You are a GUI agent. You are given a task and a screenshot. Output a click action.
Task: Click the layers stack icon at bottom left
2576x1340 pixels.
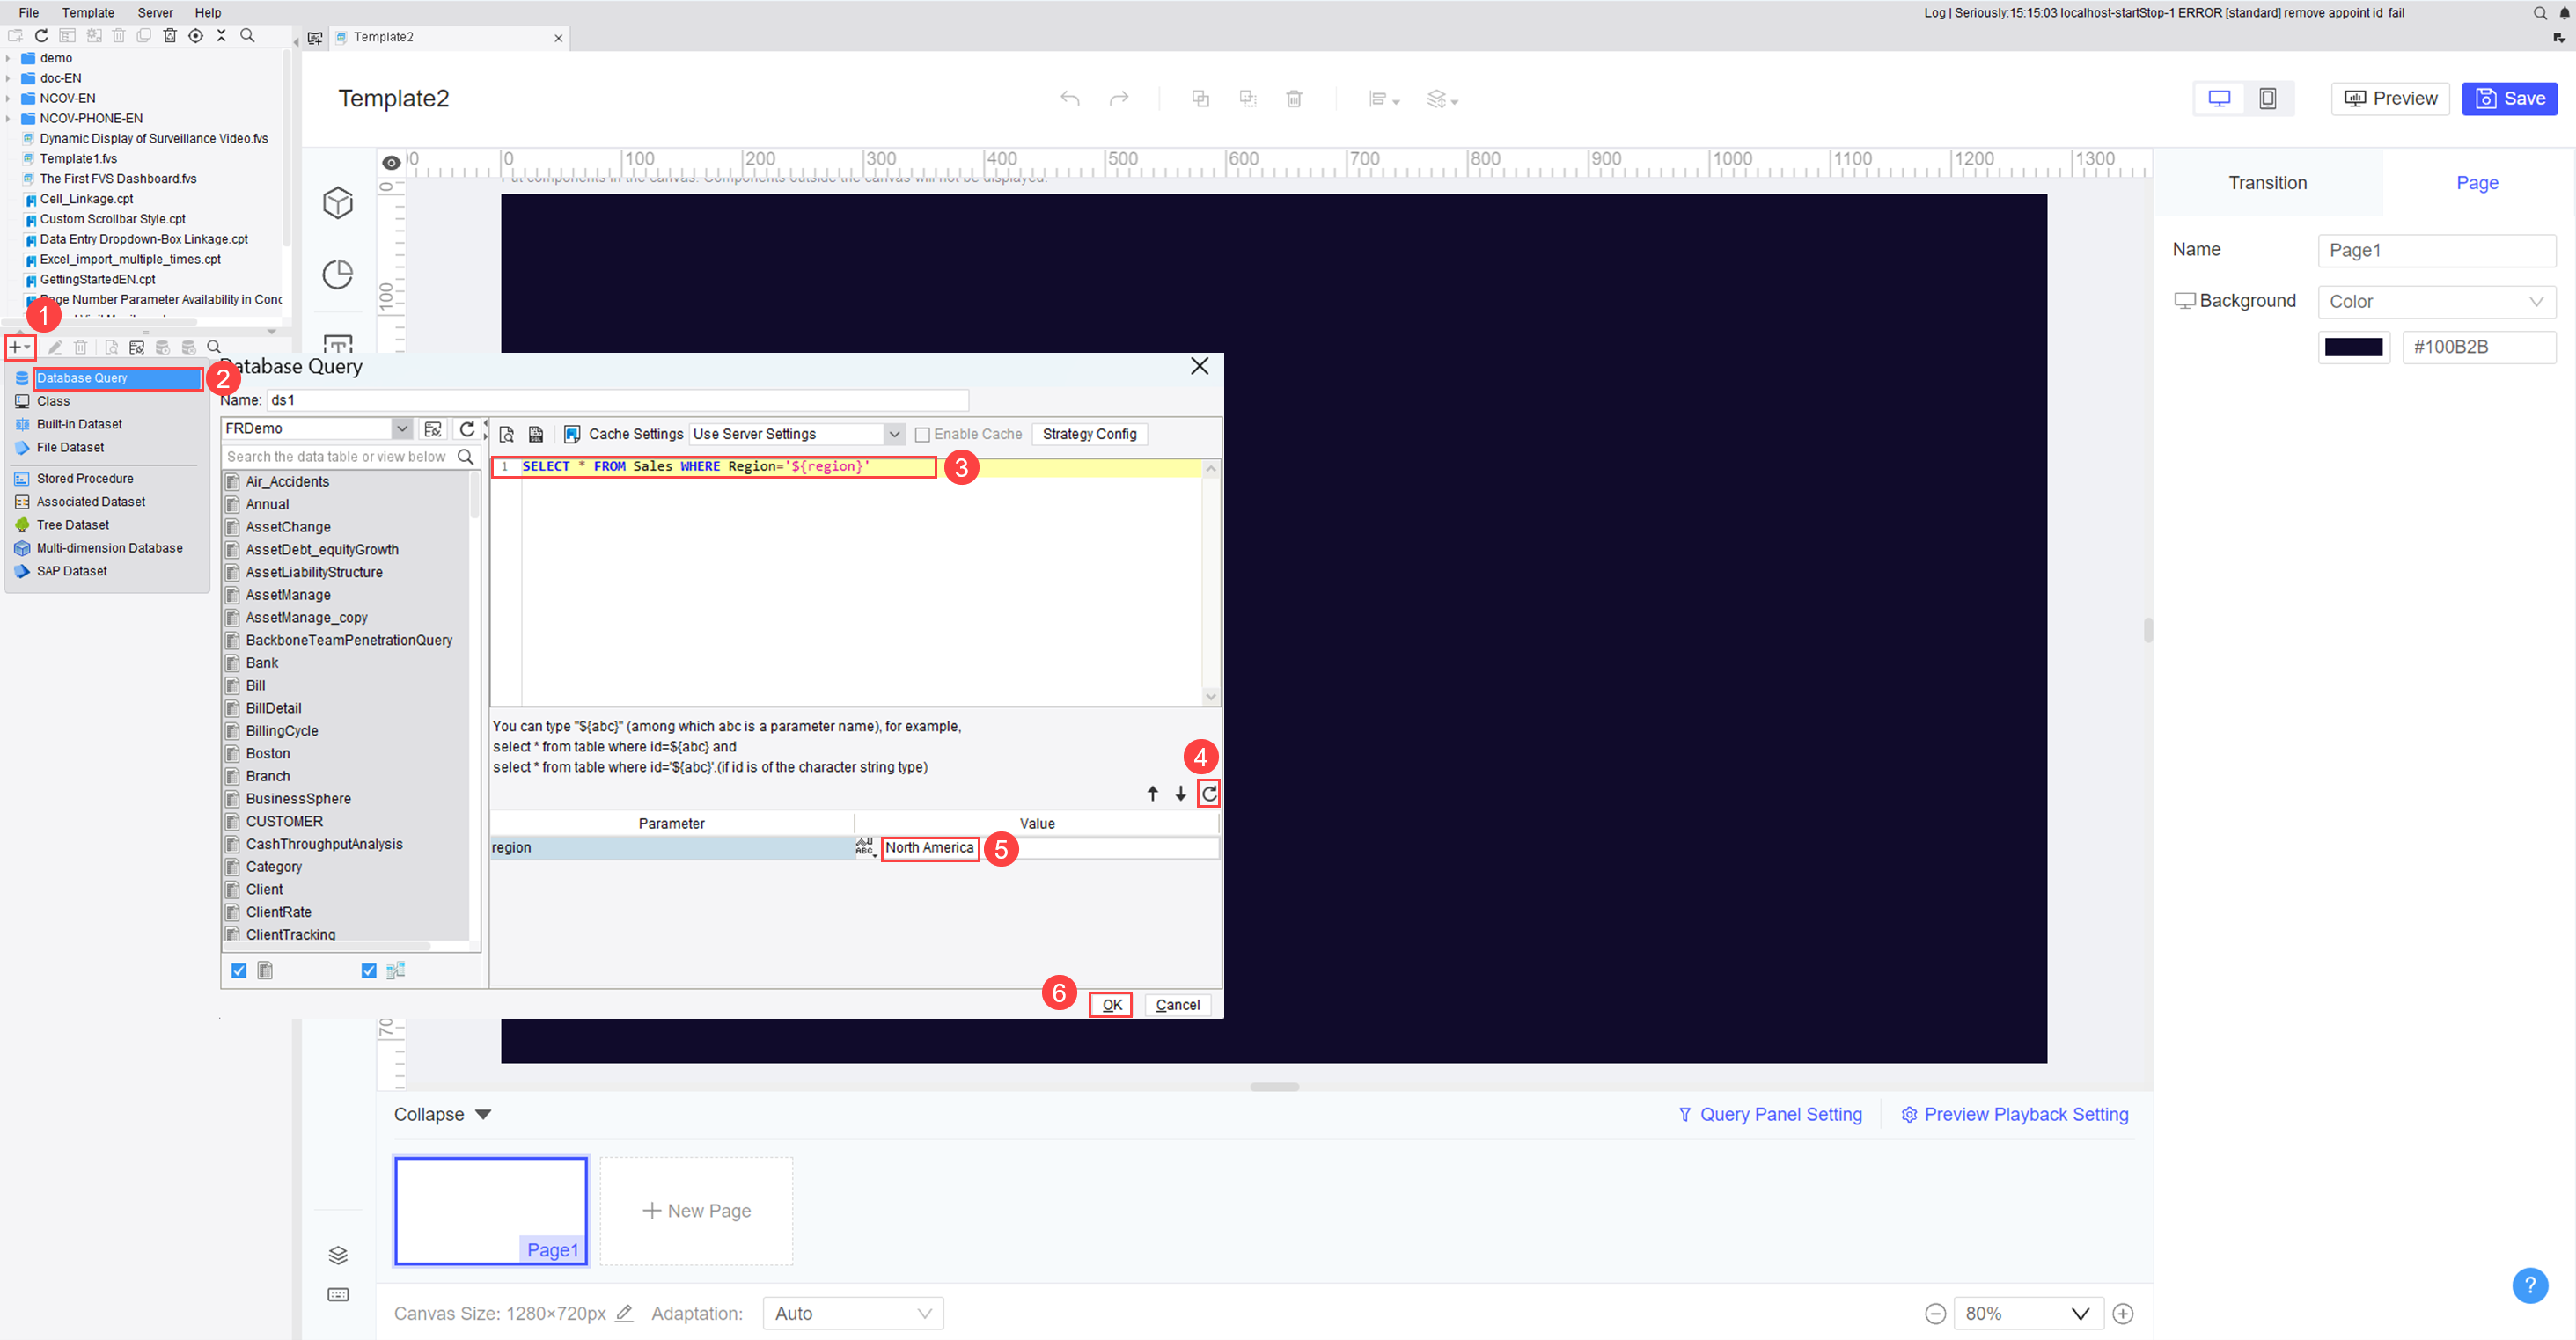[x=338, y=1255]
